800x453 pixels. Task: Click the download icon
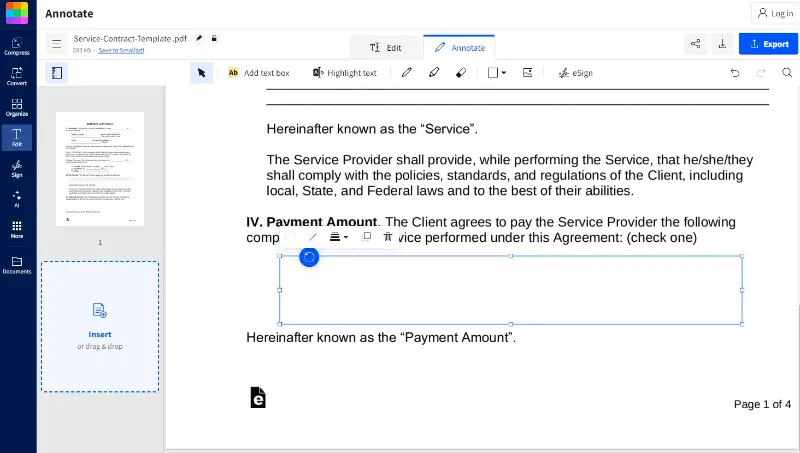tap(722, 44)
